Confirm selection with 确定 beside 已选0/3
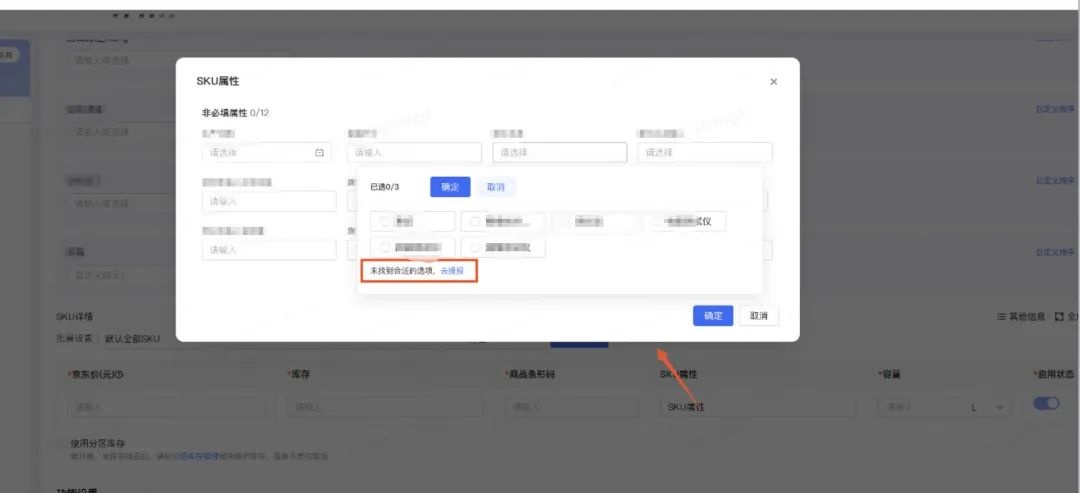 pos(450,187)
